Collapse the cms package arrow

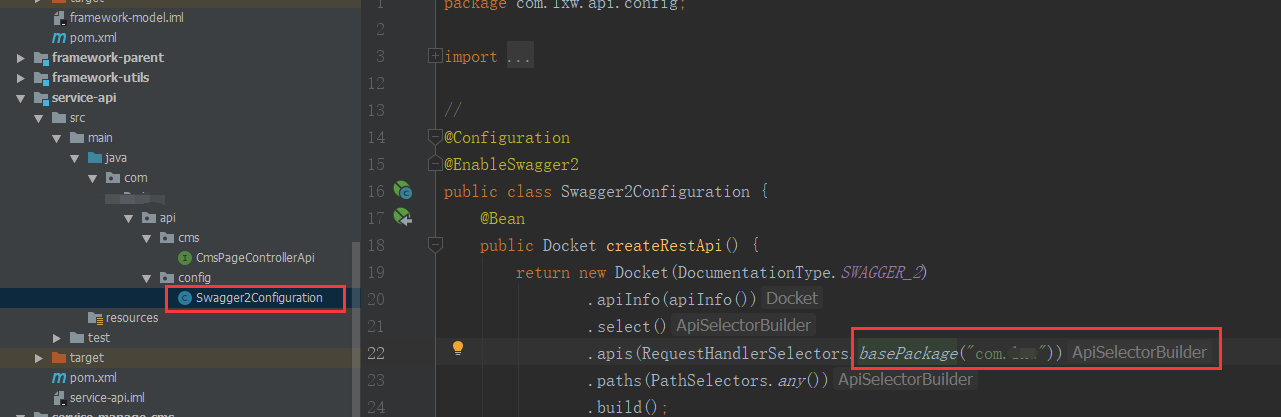pyautogui.click(x=147, y=237)
